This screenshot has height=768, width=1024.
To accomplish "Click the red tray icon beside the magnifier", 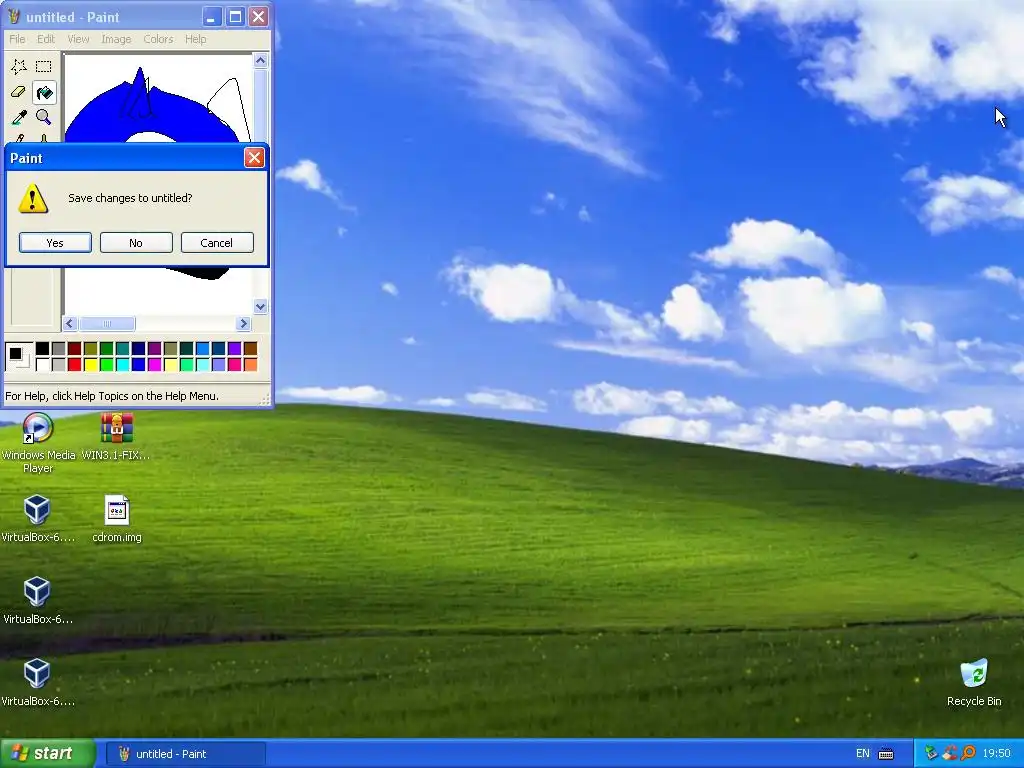I will [950, 753].
